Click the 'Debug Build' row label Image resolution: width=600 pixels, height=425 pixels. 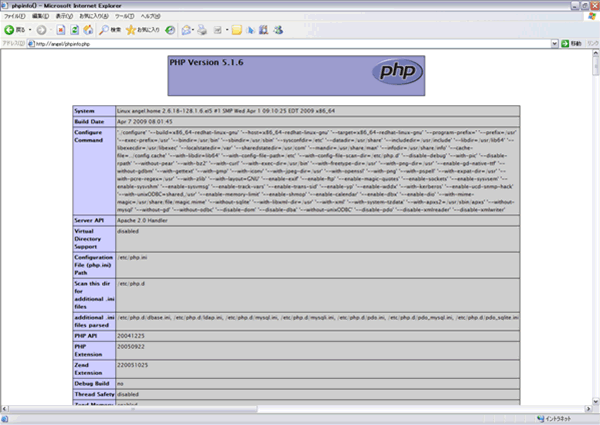[92, 383]
